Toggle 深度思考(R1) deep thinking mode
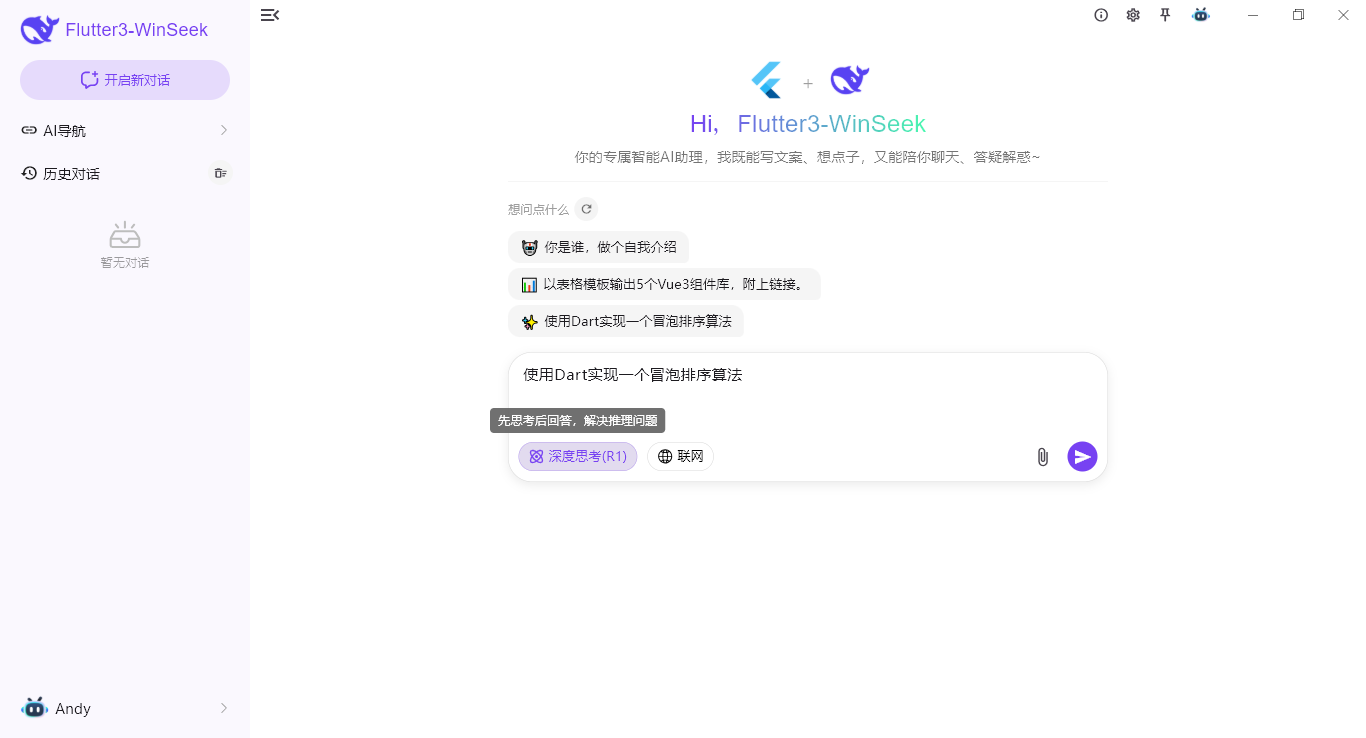The height and width of the screenshot is (738, 1366). [x=578, y=456]
